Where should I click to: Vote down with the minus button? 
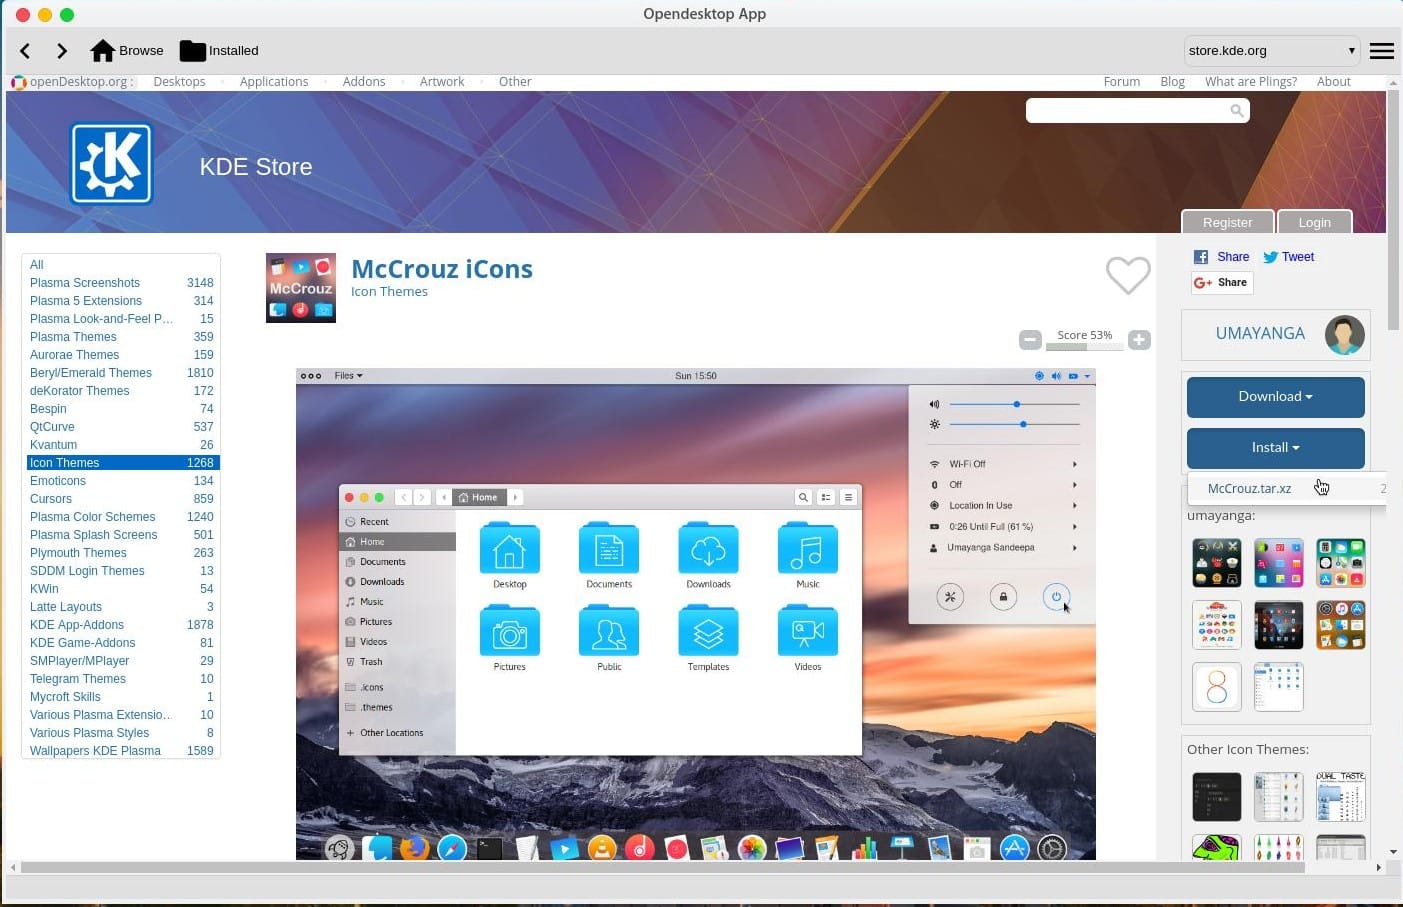click(x=1030, y=340)
